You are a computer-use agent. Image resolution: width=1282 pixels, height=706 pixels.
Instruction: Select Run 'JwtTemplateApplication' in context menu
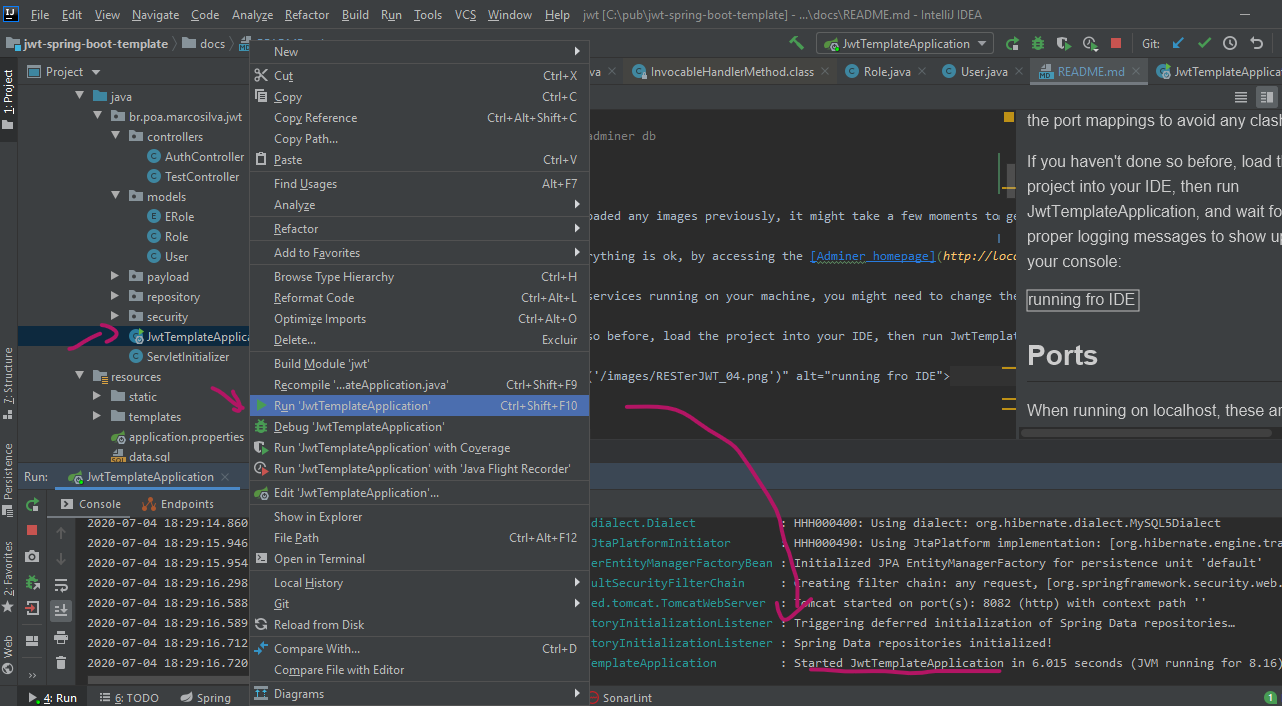(x=352, y=406)
